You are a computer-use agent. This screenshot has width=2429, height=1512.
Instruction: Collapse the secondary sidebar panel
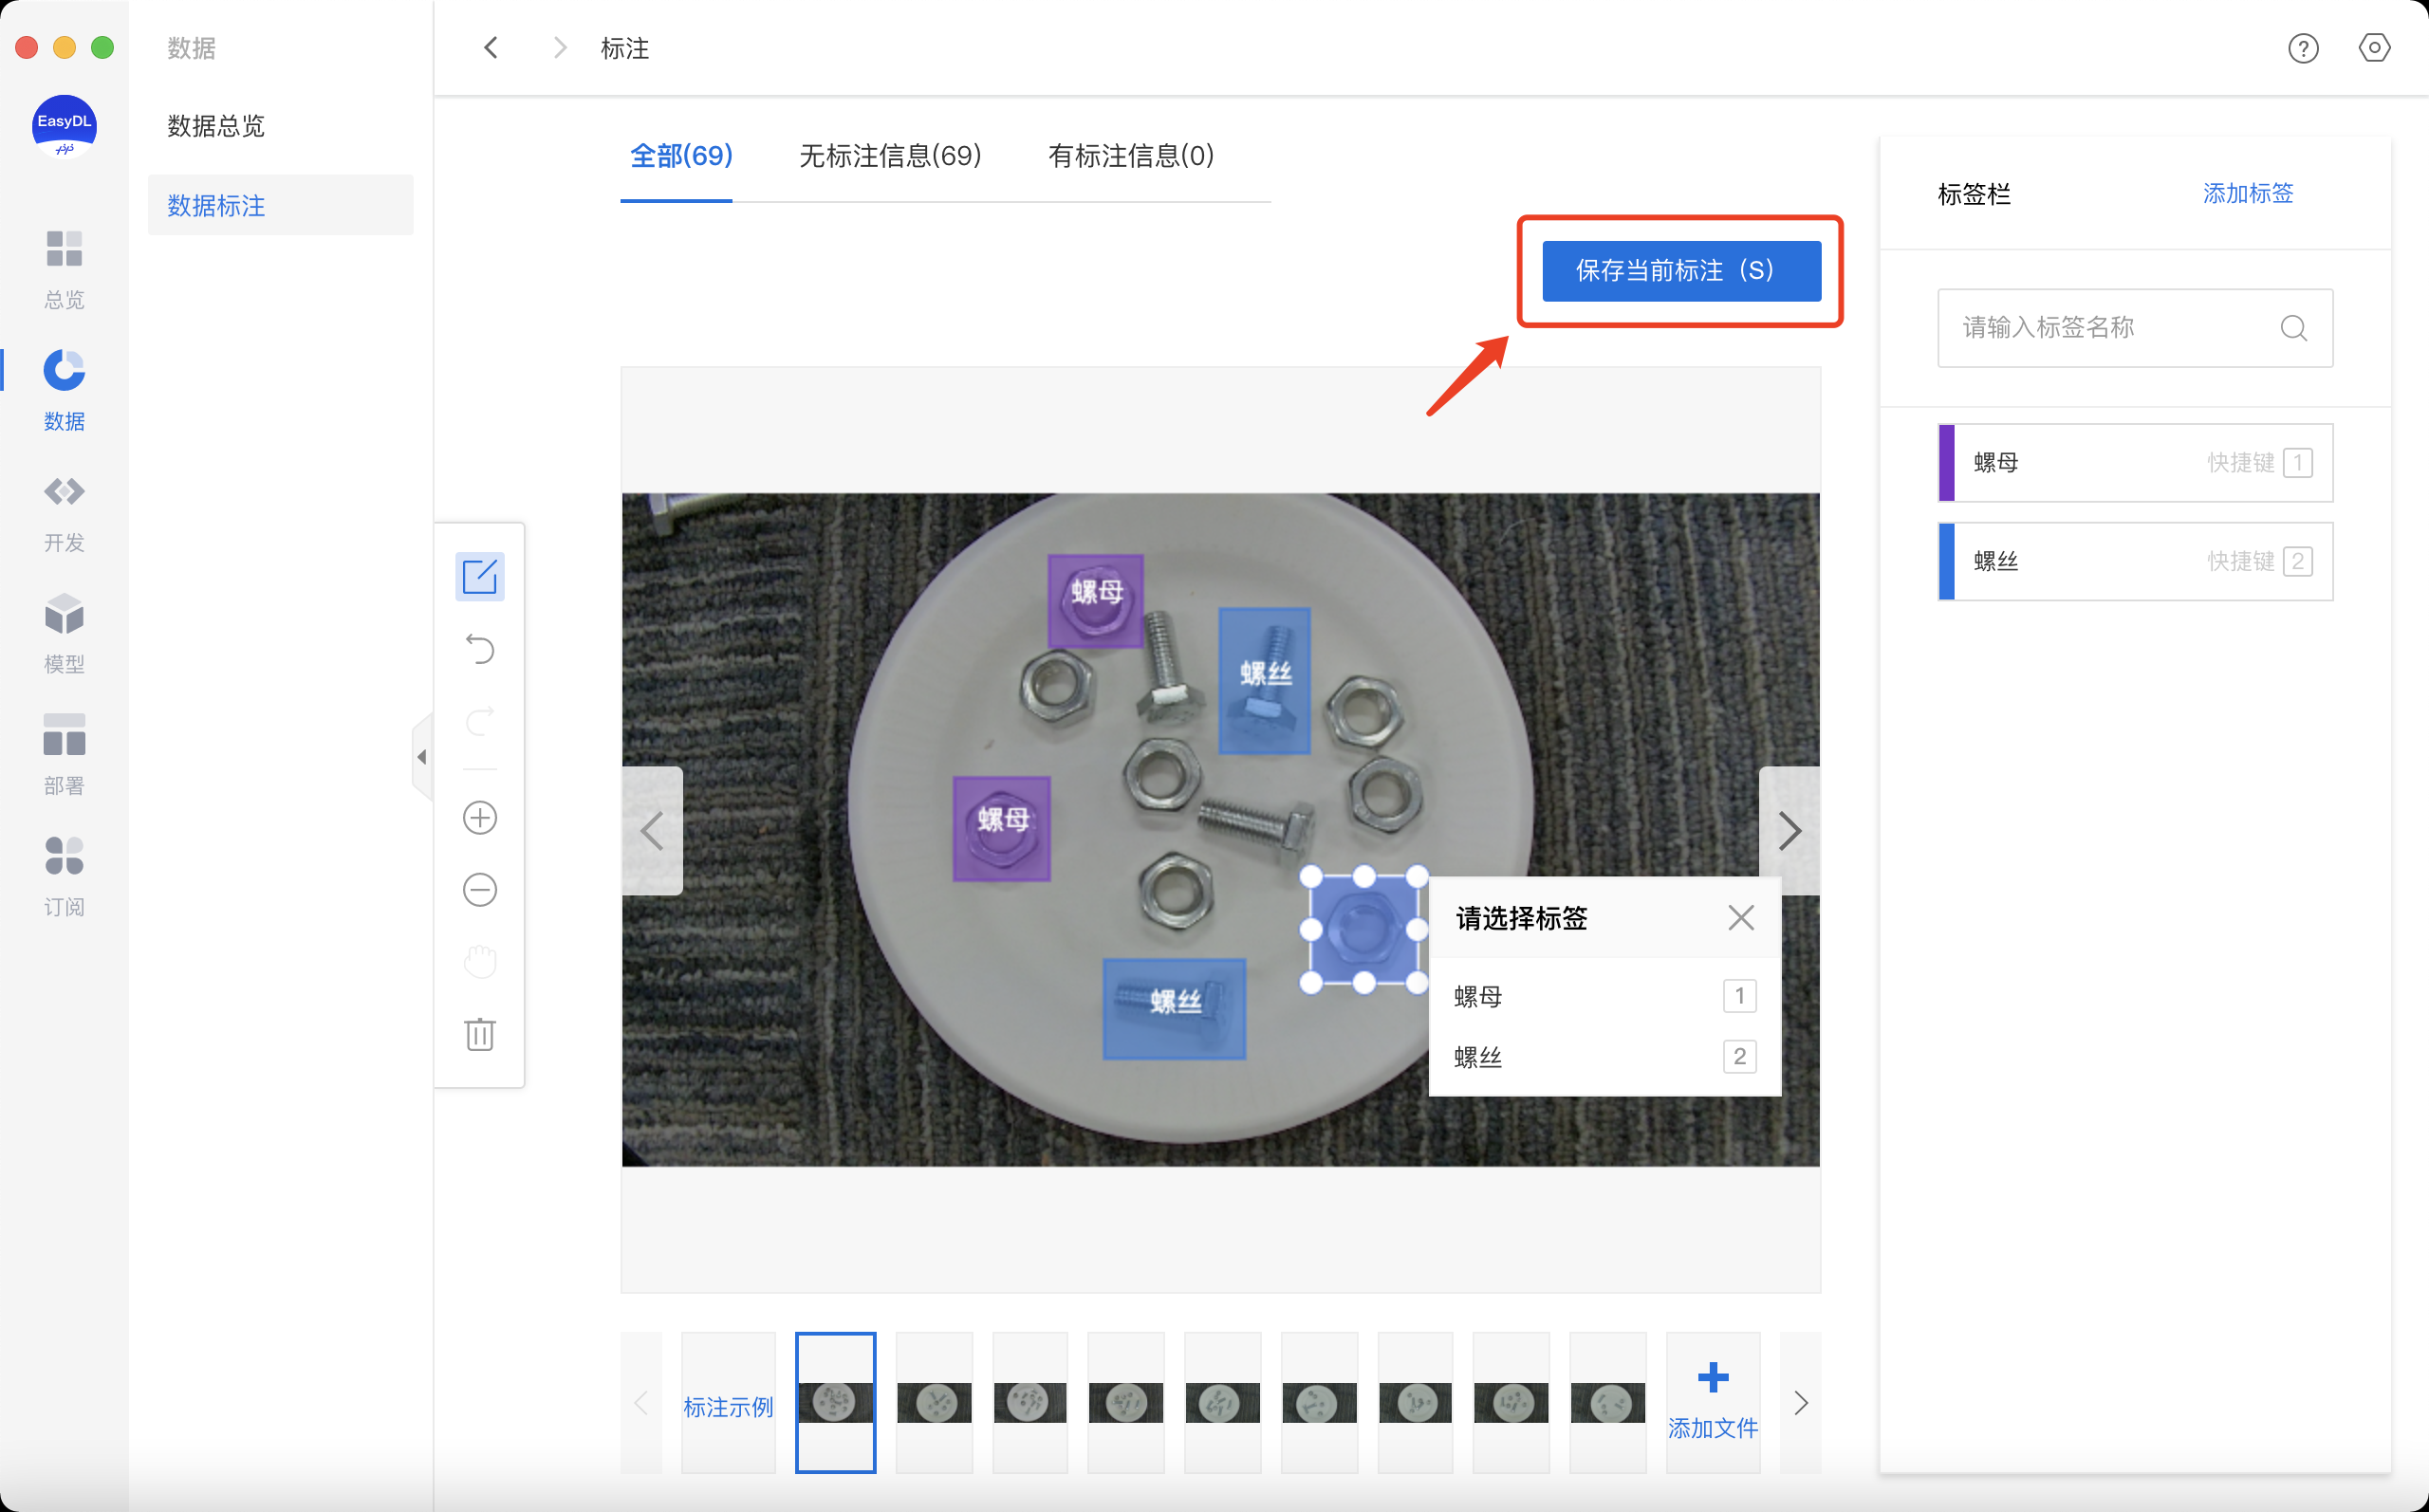click(x=422, y=757)
